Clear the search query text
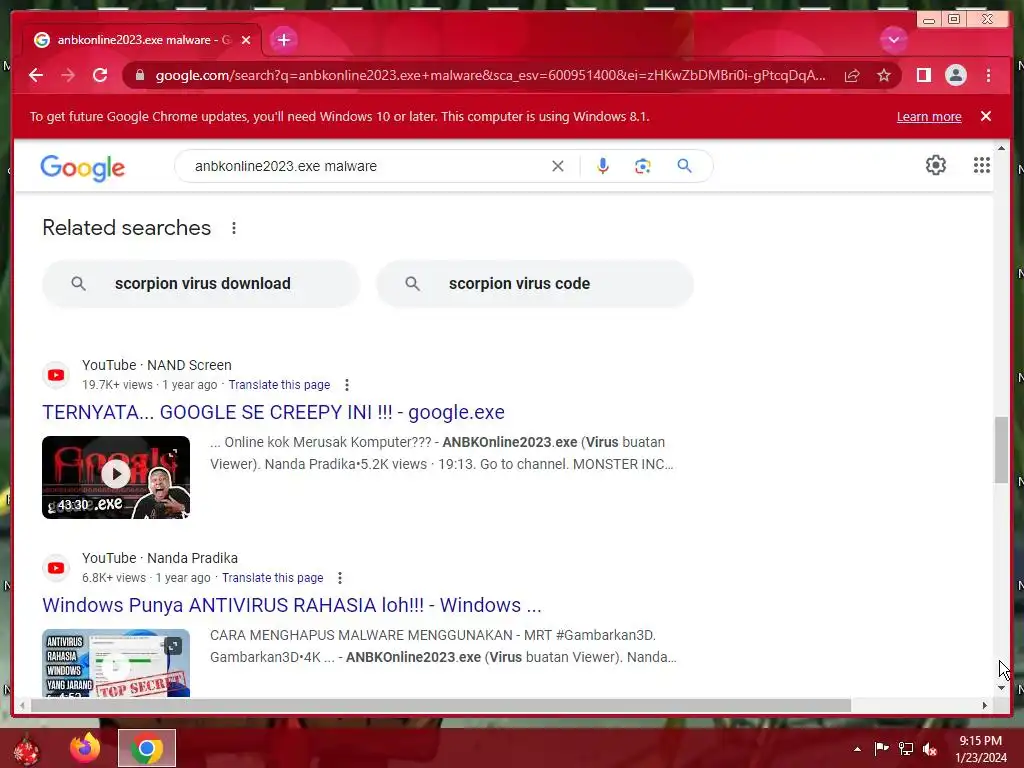The height and width of the screenshot is (768, 1024). tap(557, 166)
